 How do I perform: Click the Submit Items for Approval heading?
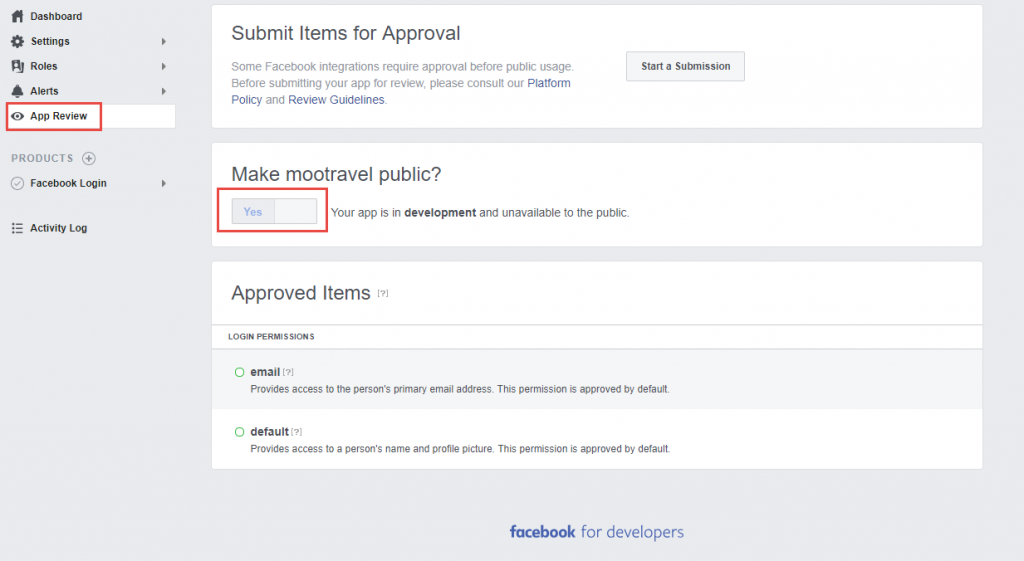pos(345,33)
